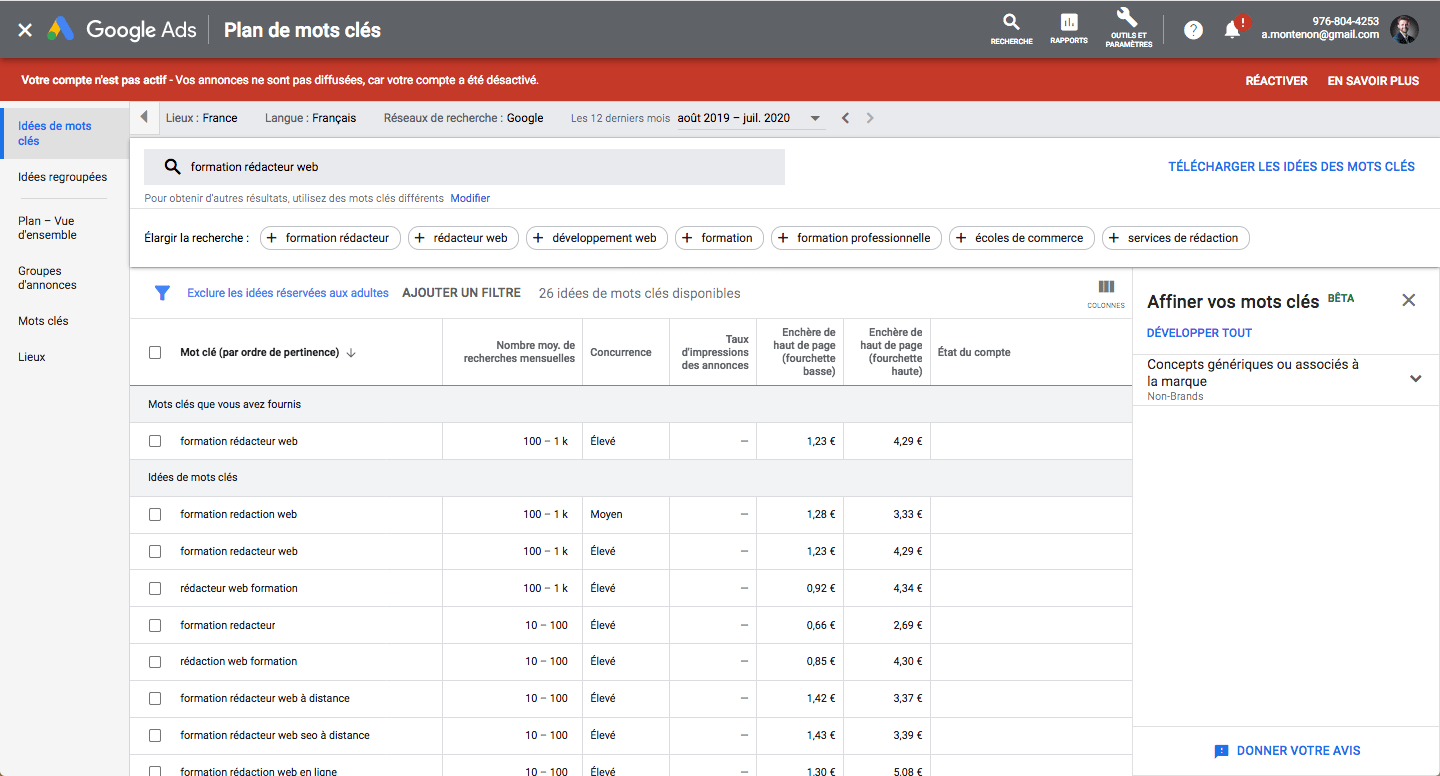Change the Lieux : France setting
1440x776 pixels.
tap(202, 118)
